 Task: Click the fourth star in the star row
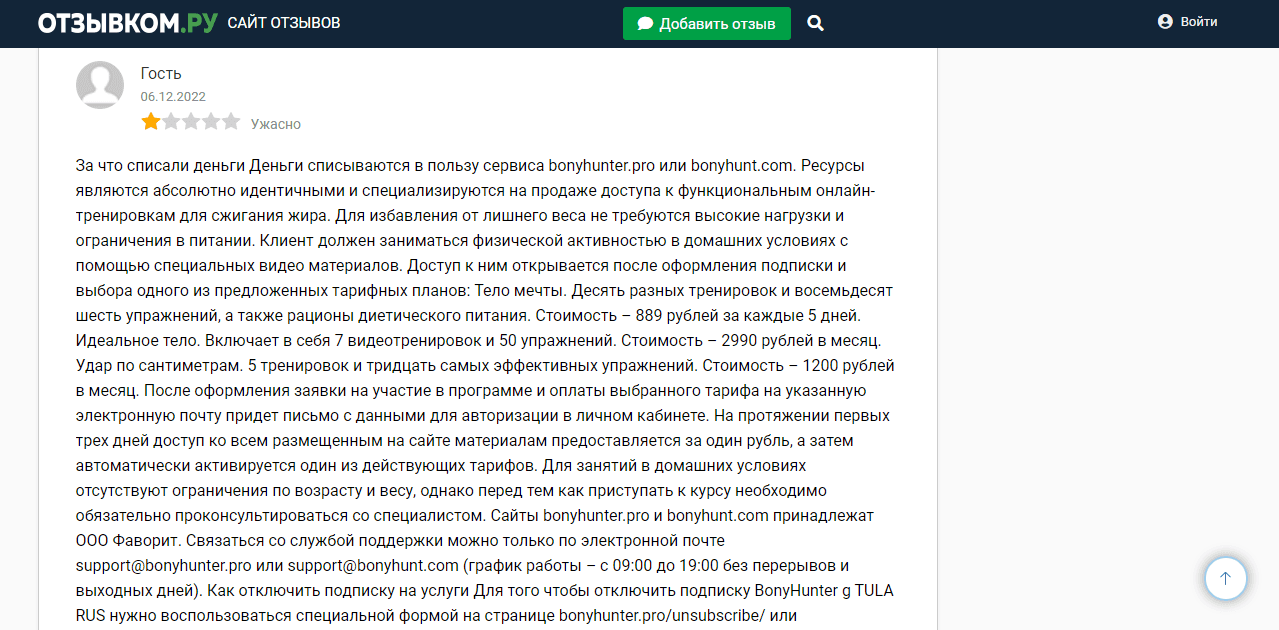coord(211,120)
